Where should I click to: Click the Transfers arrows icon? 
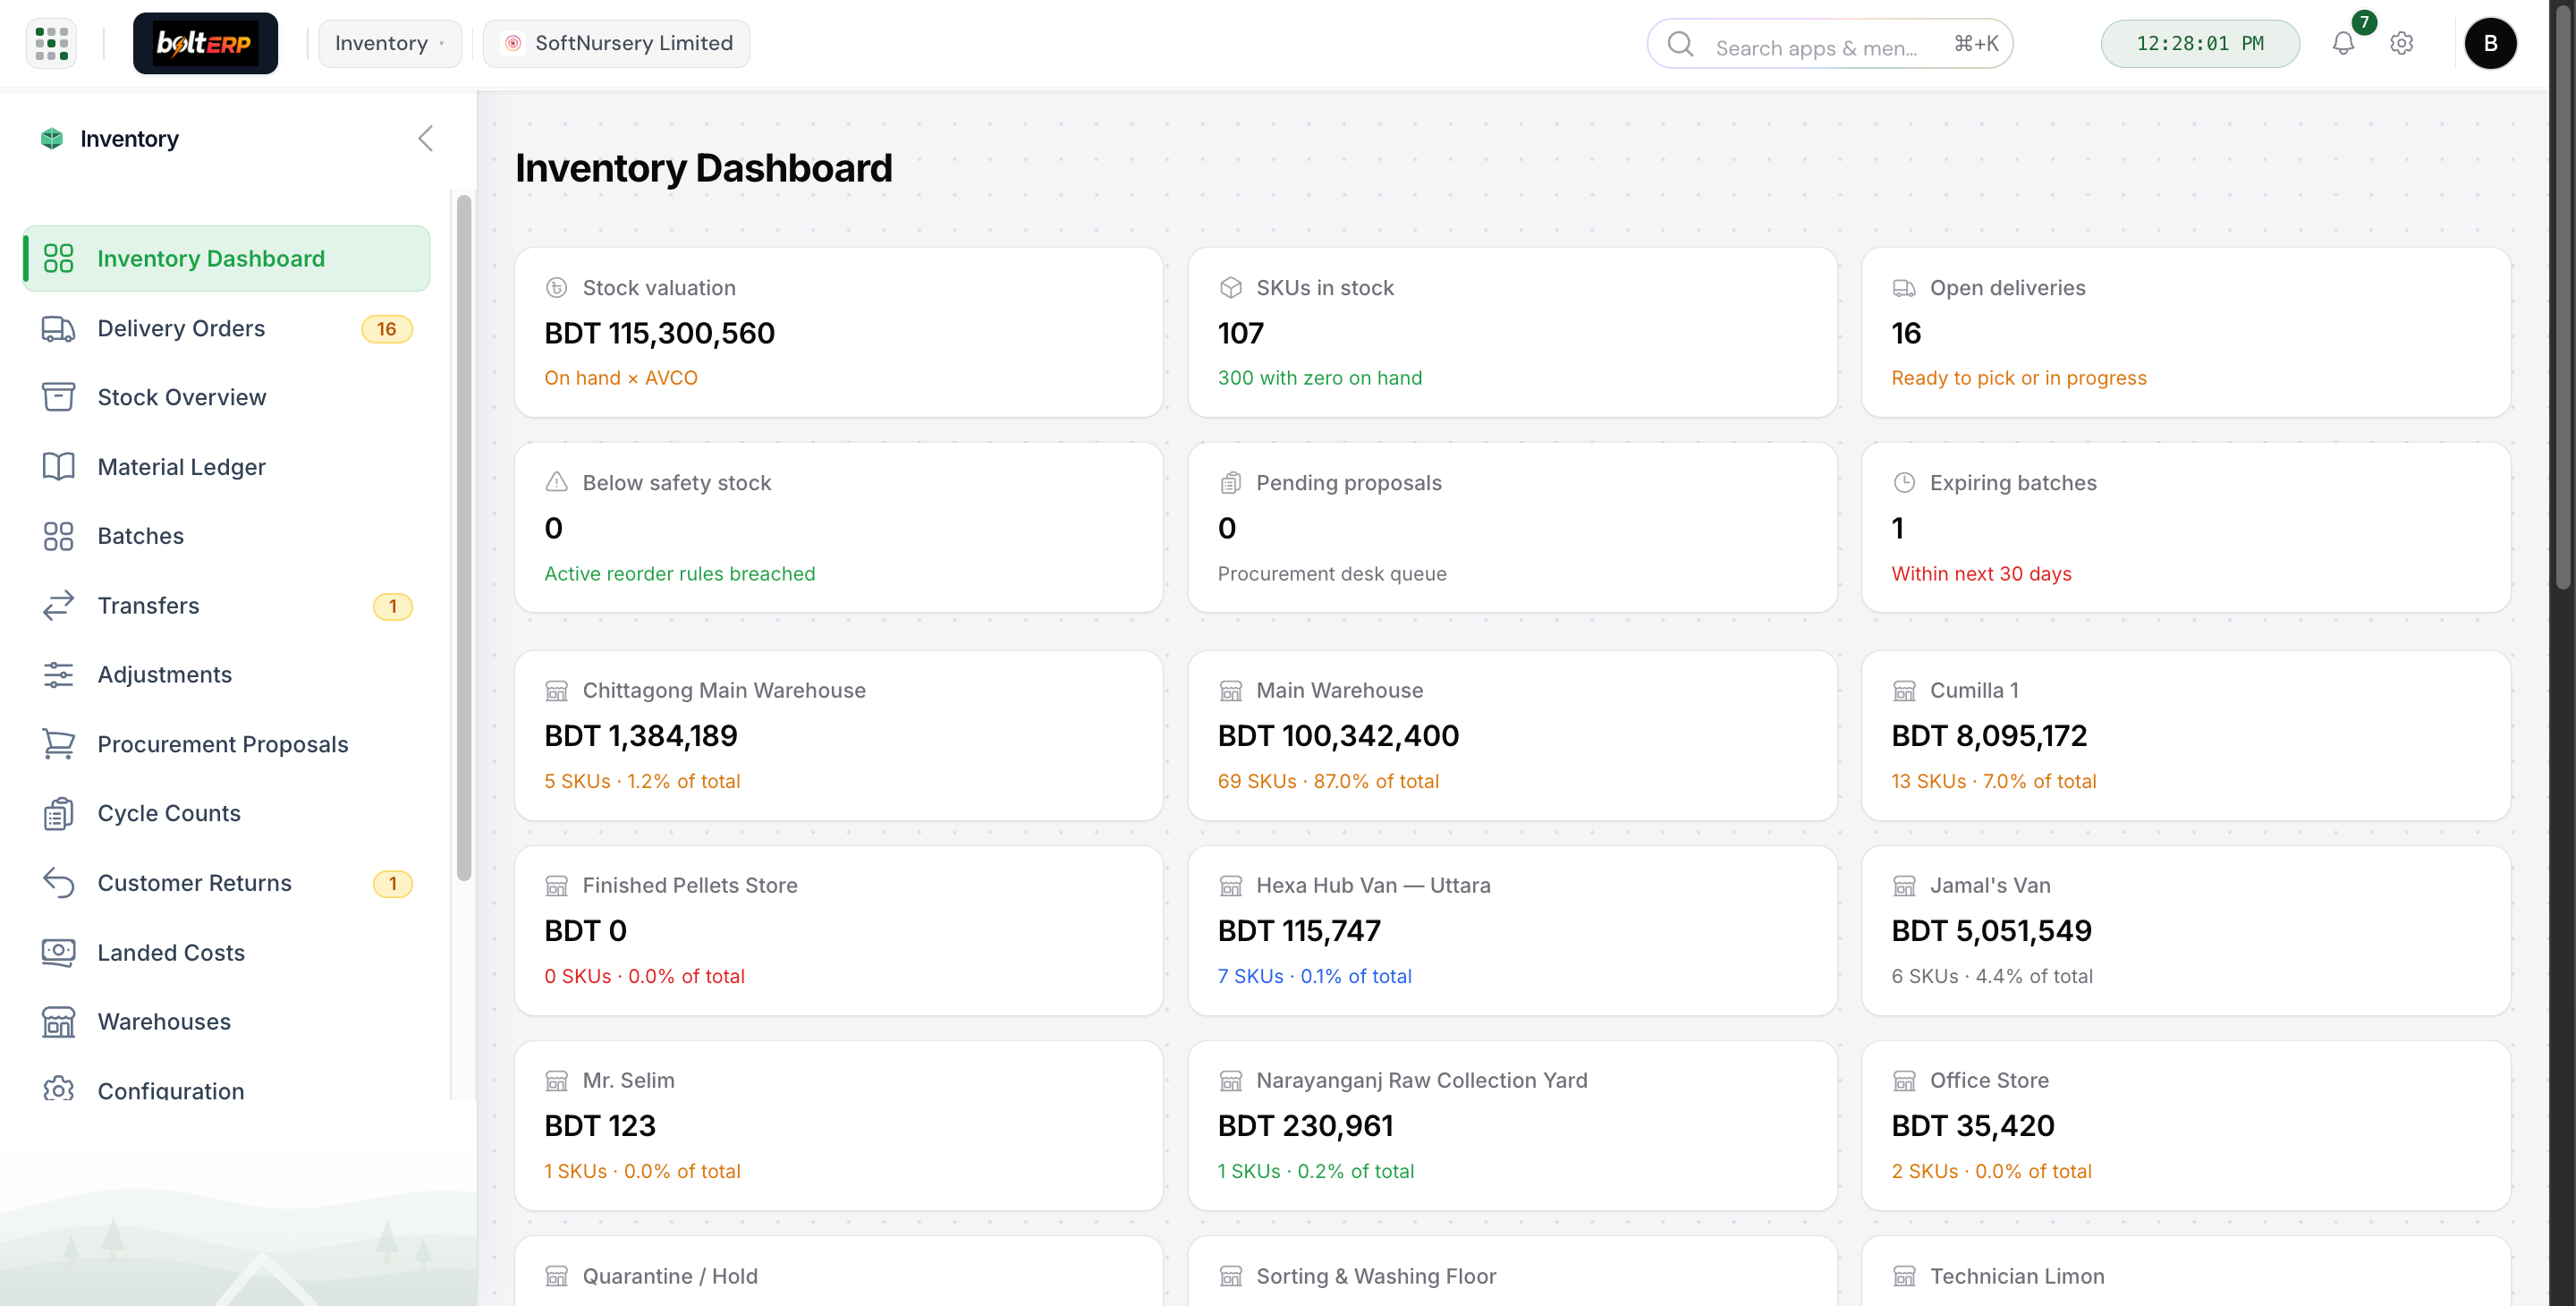pos(58,606)
